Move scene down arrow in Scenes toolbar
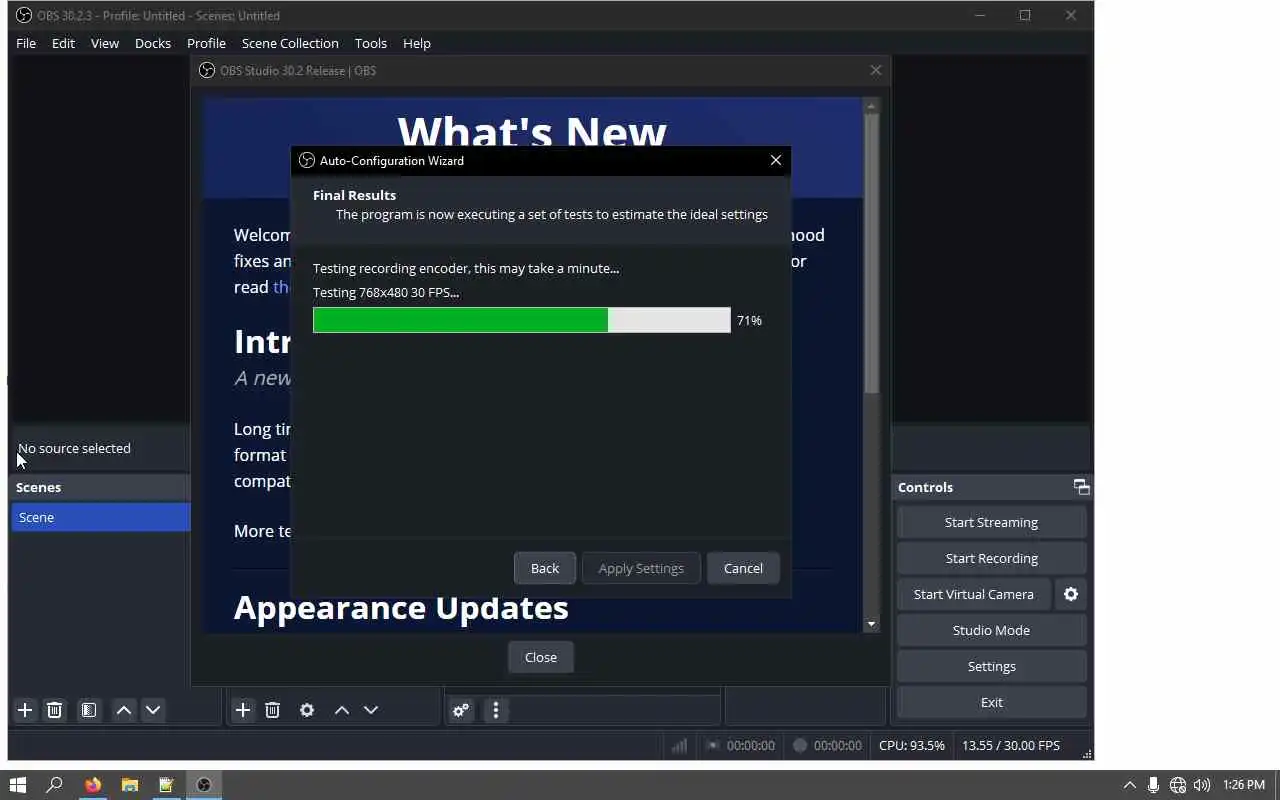Screen dimensions: 1280x800 pyautogui.click(x=153, y=710)
